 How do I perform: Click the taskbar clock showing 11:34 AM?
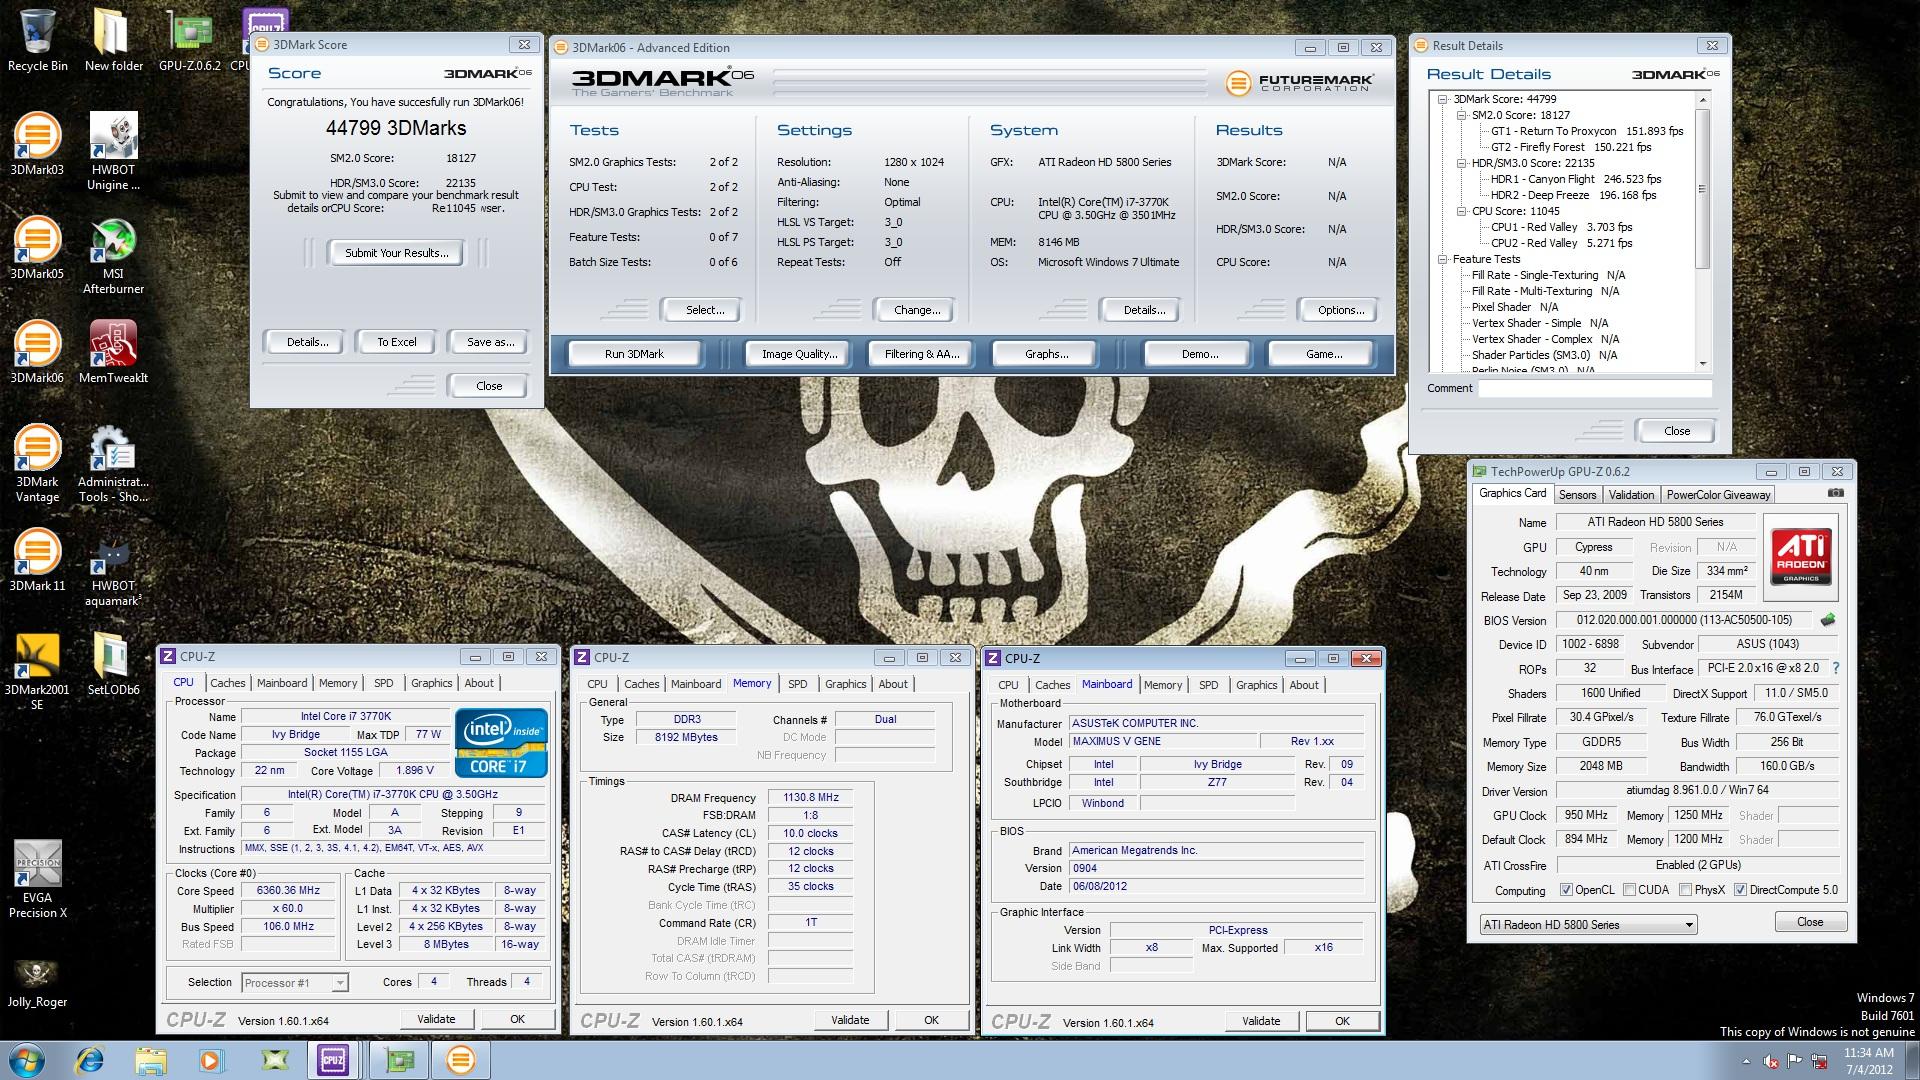tap(1868, 1061)
